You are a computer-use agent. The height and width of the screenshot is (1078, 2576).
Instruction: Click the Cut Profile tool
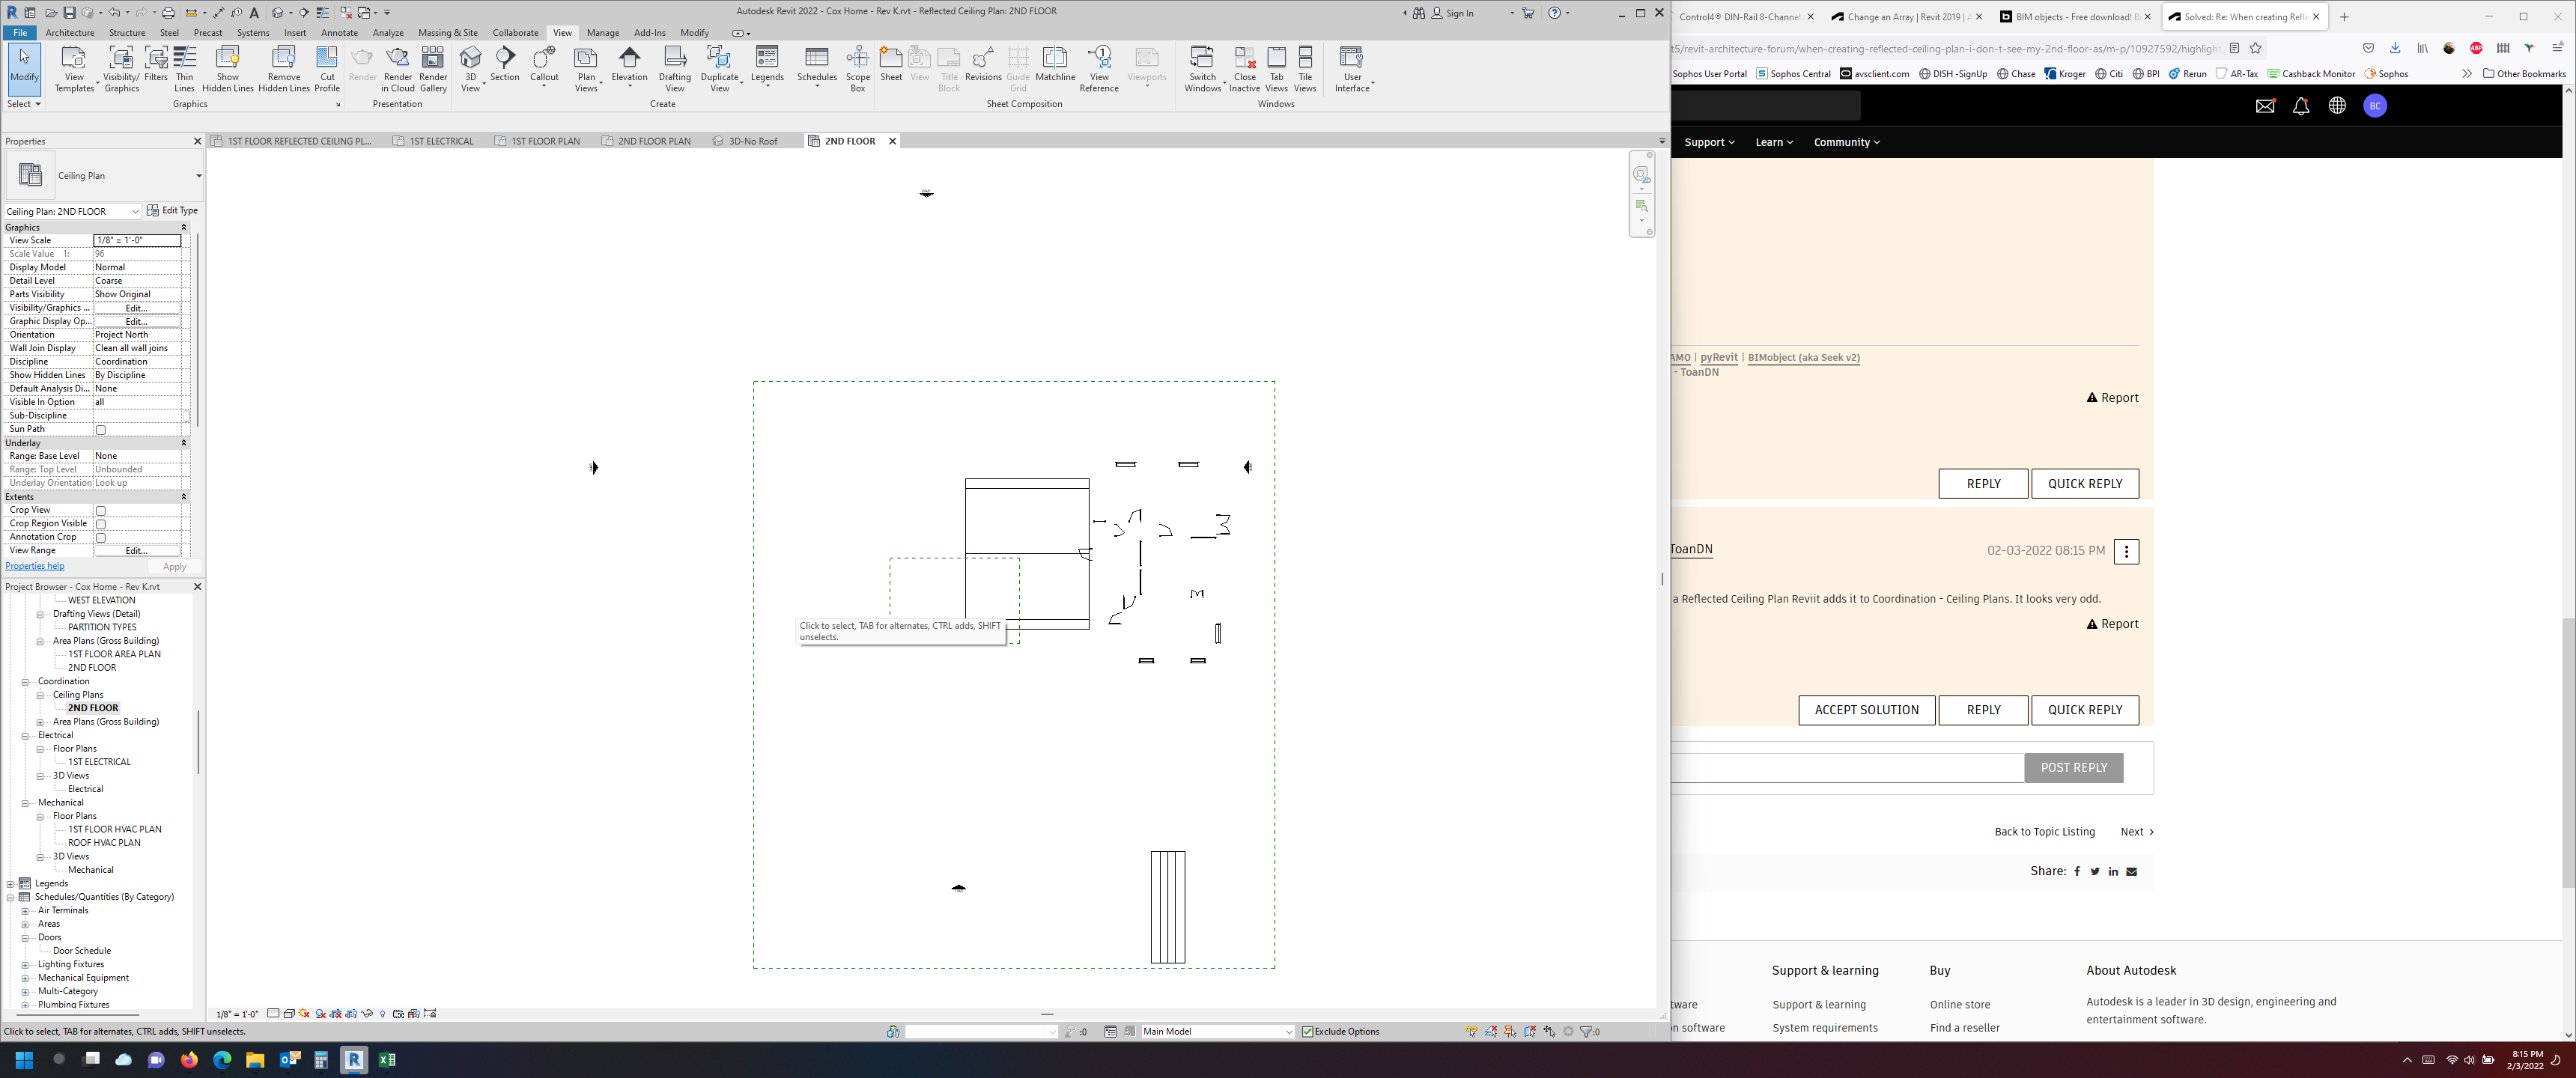click(x=327, y=69)
